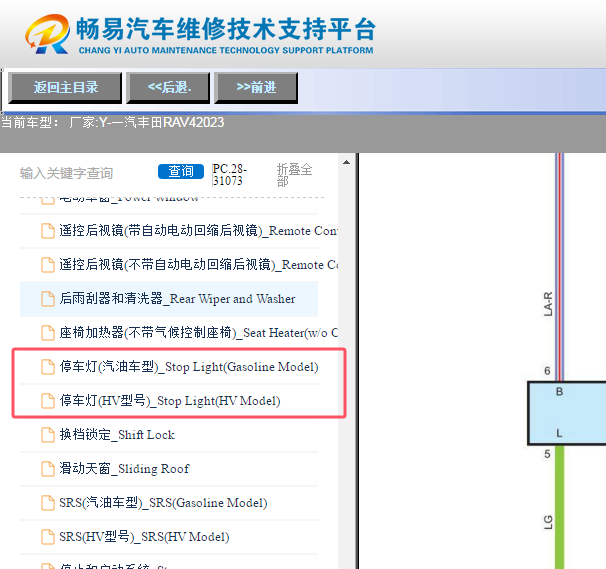This screenshot has height=569, width=606.
Task: Click document icon beside 遥控后视镜(带自动电动回缩后视镜)
Action: 48,231
